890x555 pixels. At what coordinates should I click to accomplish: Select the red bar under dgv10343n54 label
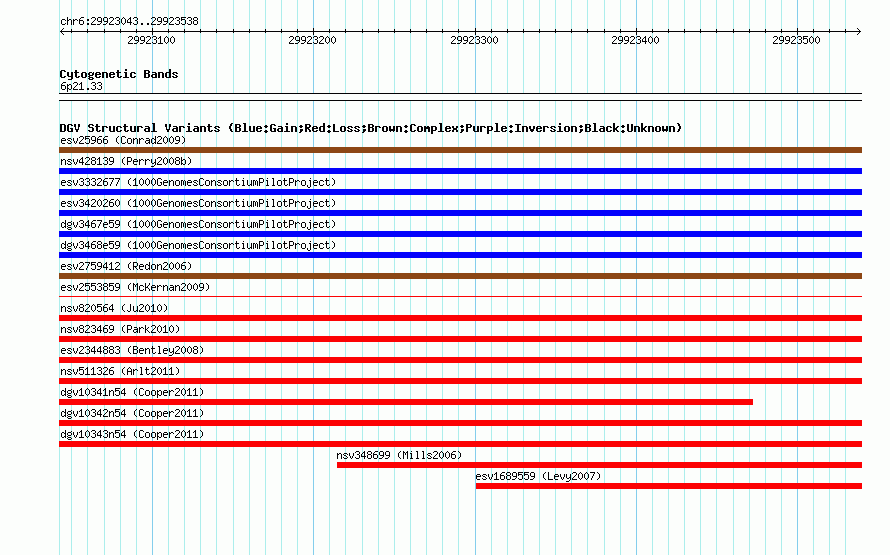(x=460, y=444)
